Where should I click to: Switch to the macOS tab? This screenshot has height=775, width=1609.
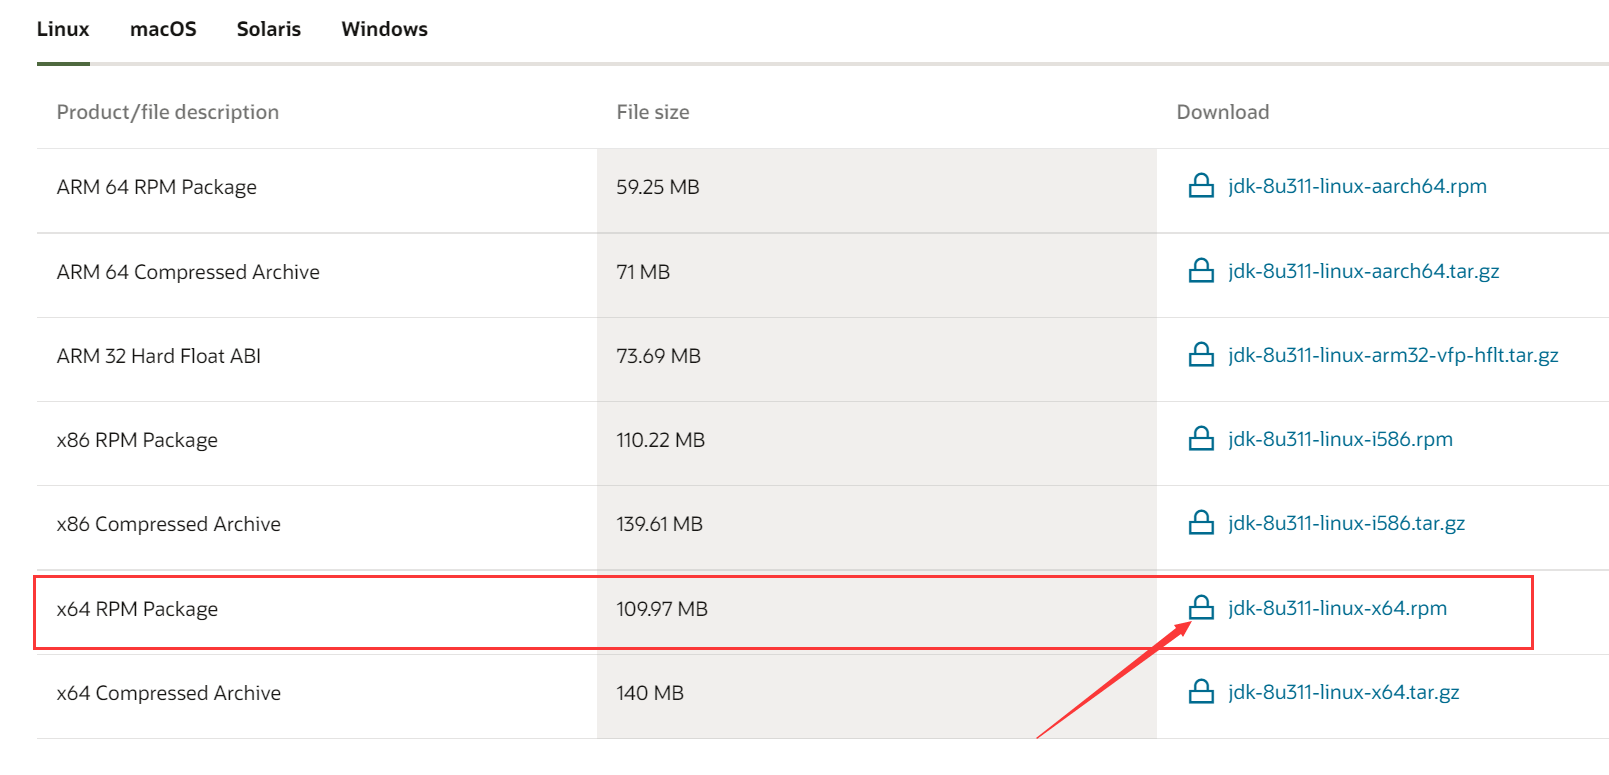click(163, 29)
